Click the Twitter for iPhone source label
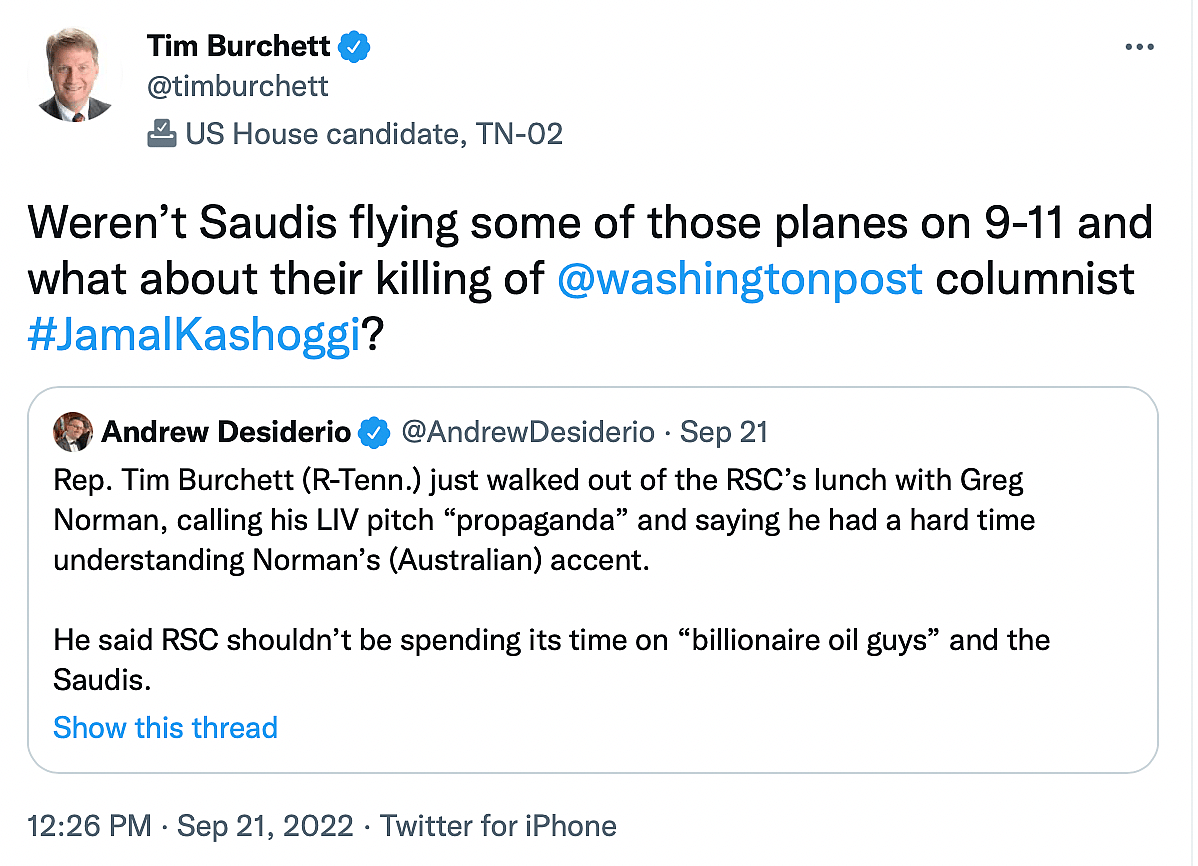Screen dimensions: 1198x866 tap(498, 826)
